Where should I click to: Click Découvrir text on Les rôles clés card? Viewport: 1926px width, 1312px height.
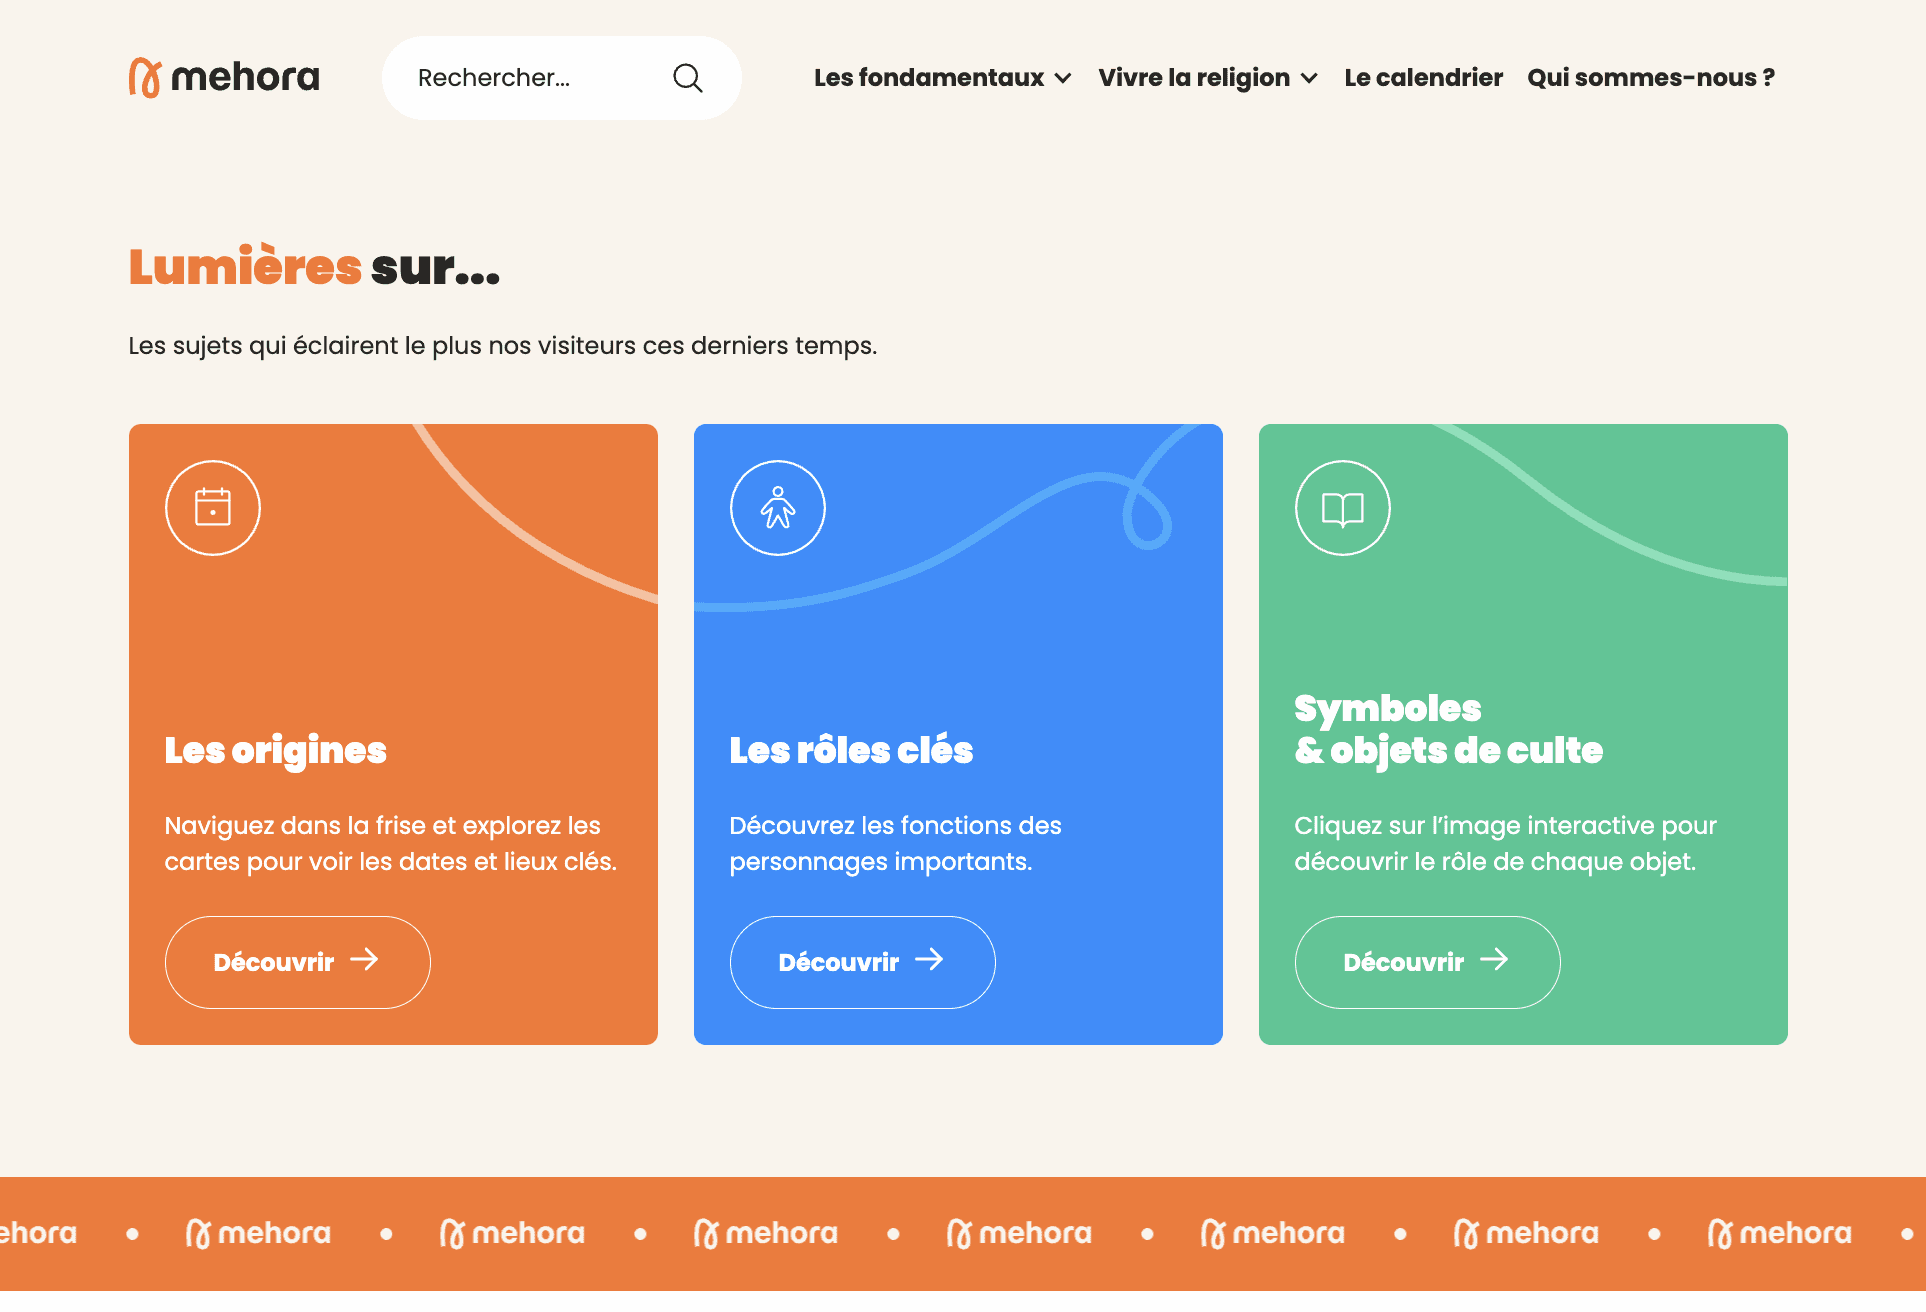tap(838, 963)
